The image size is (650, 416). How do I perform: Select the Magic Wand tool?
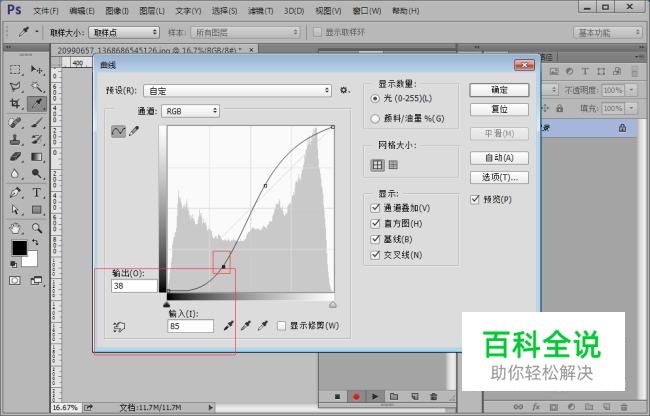(37, 87)
